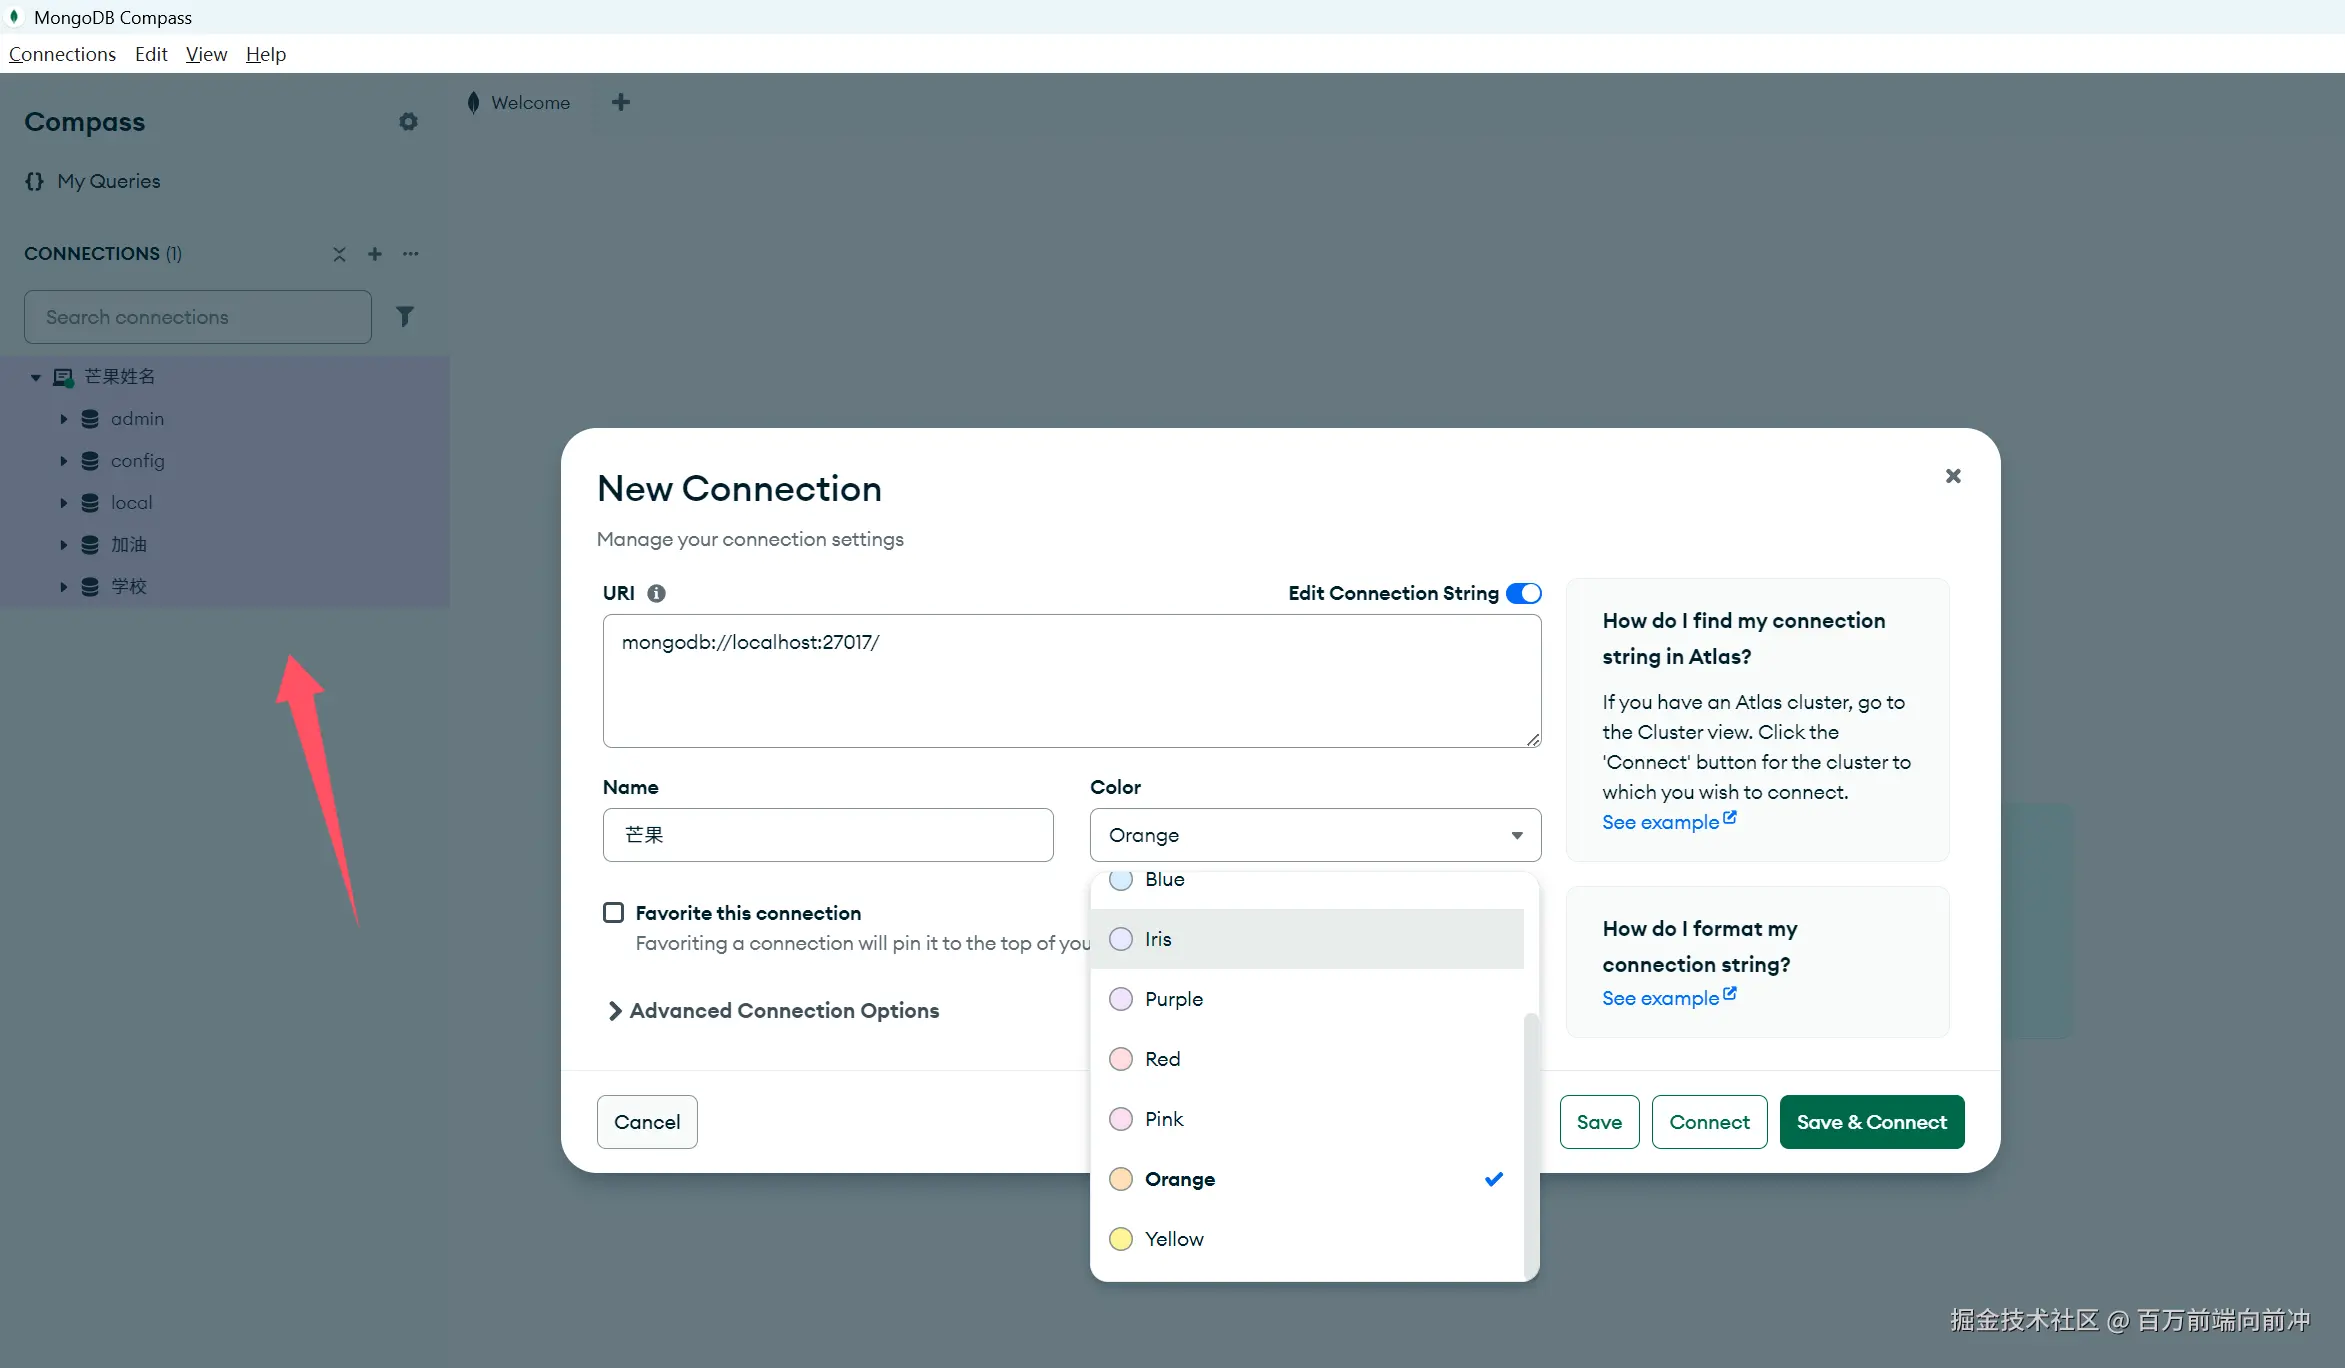Click the admin database icon
This screenshot has width=2345, height=1368.
tap(90, 419)
